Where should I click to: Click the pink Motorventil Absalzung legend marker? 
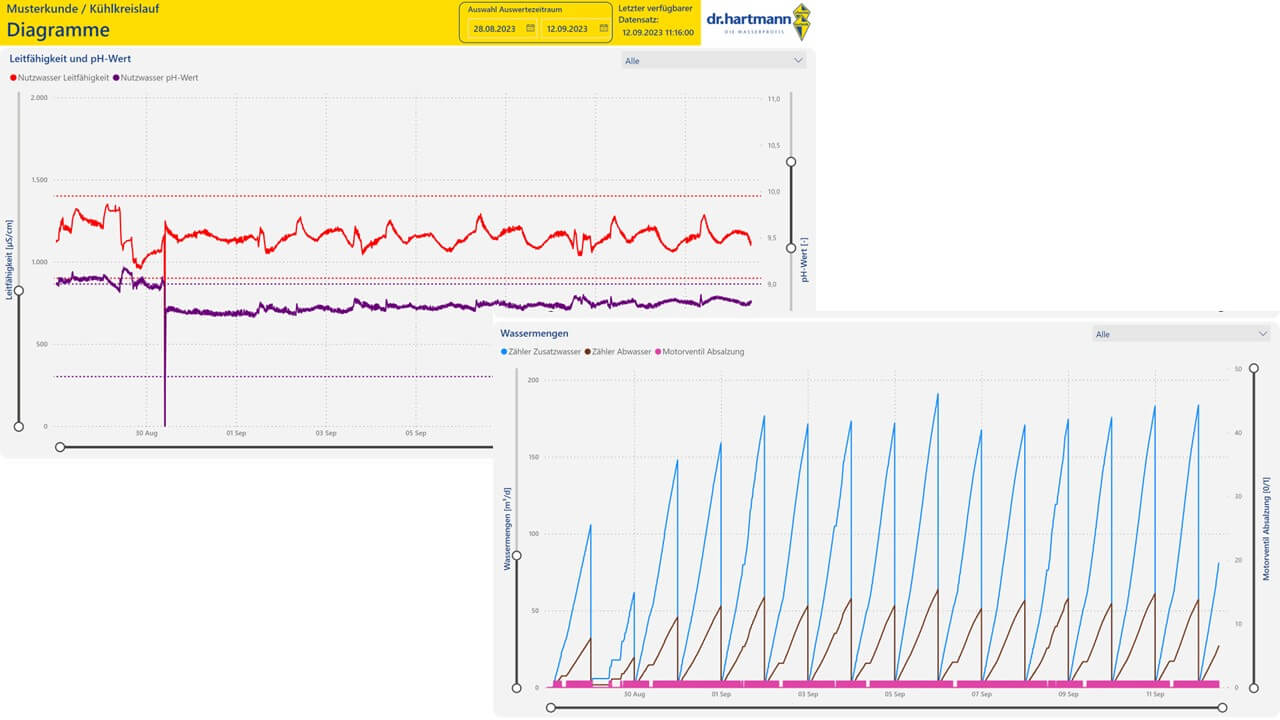point(658,352)
